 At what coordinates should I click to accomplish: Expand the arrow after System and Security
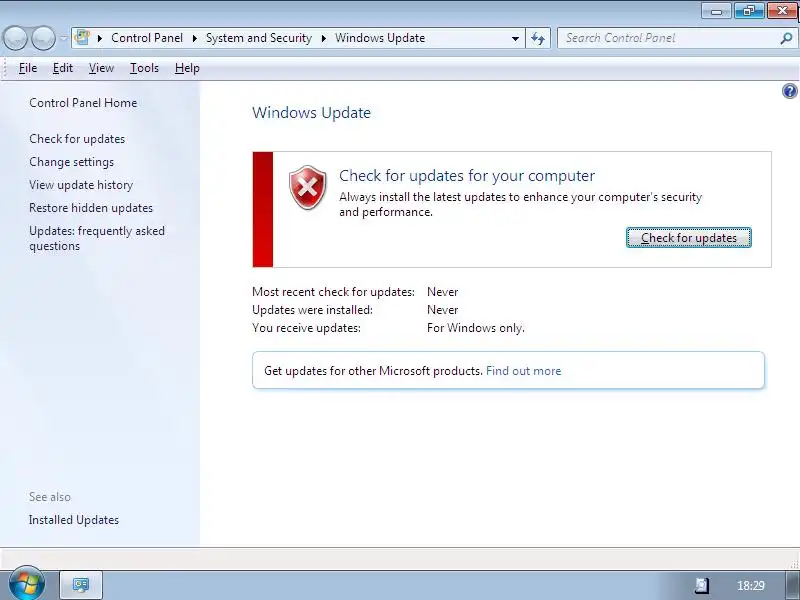tap(324, 38)
